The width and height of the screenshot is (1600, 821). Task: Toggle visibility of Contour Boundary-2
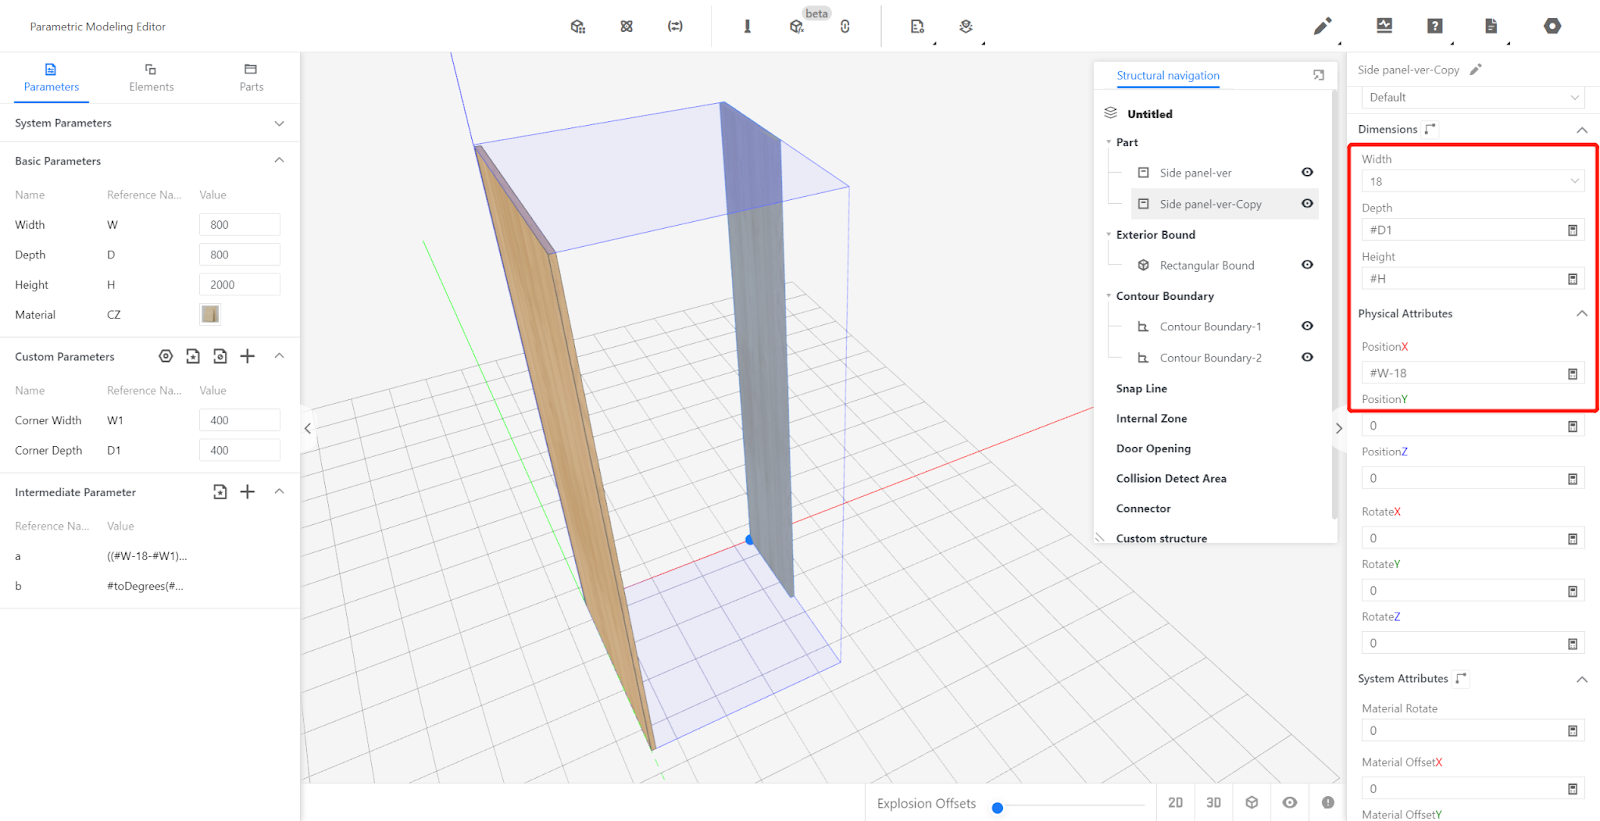1307,357
